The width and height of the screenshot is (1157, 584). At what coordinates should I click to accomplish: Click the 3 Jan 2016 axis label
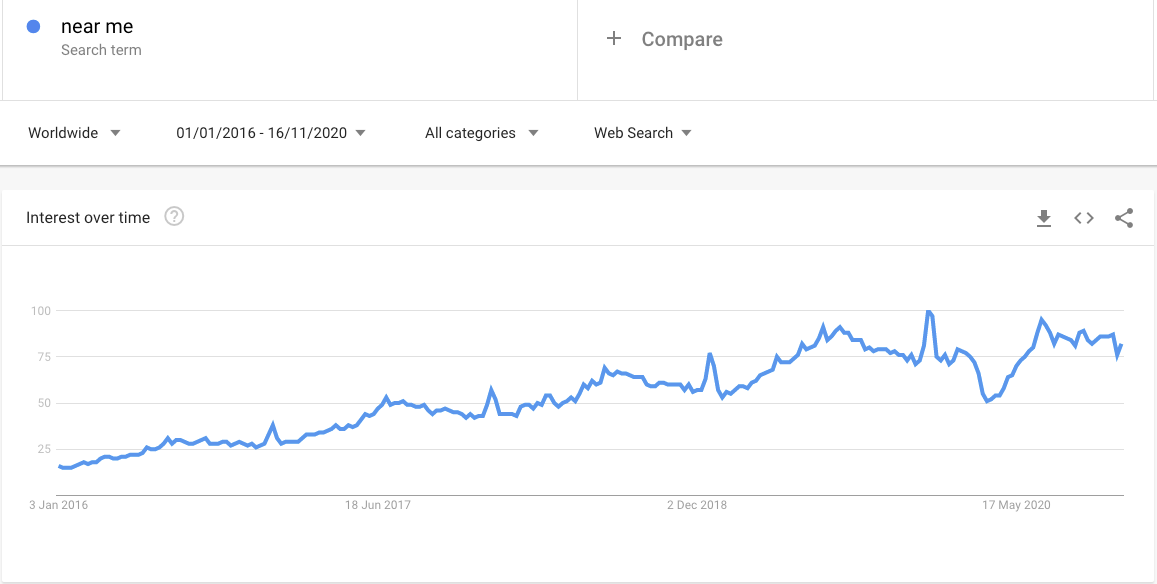(58, 505)
